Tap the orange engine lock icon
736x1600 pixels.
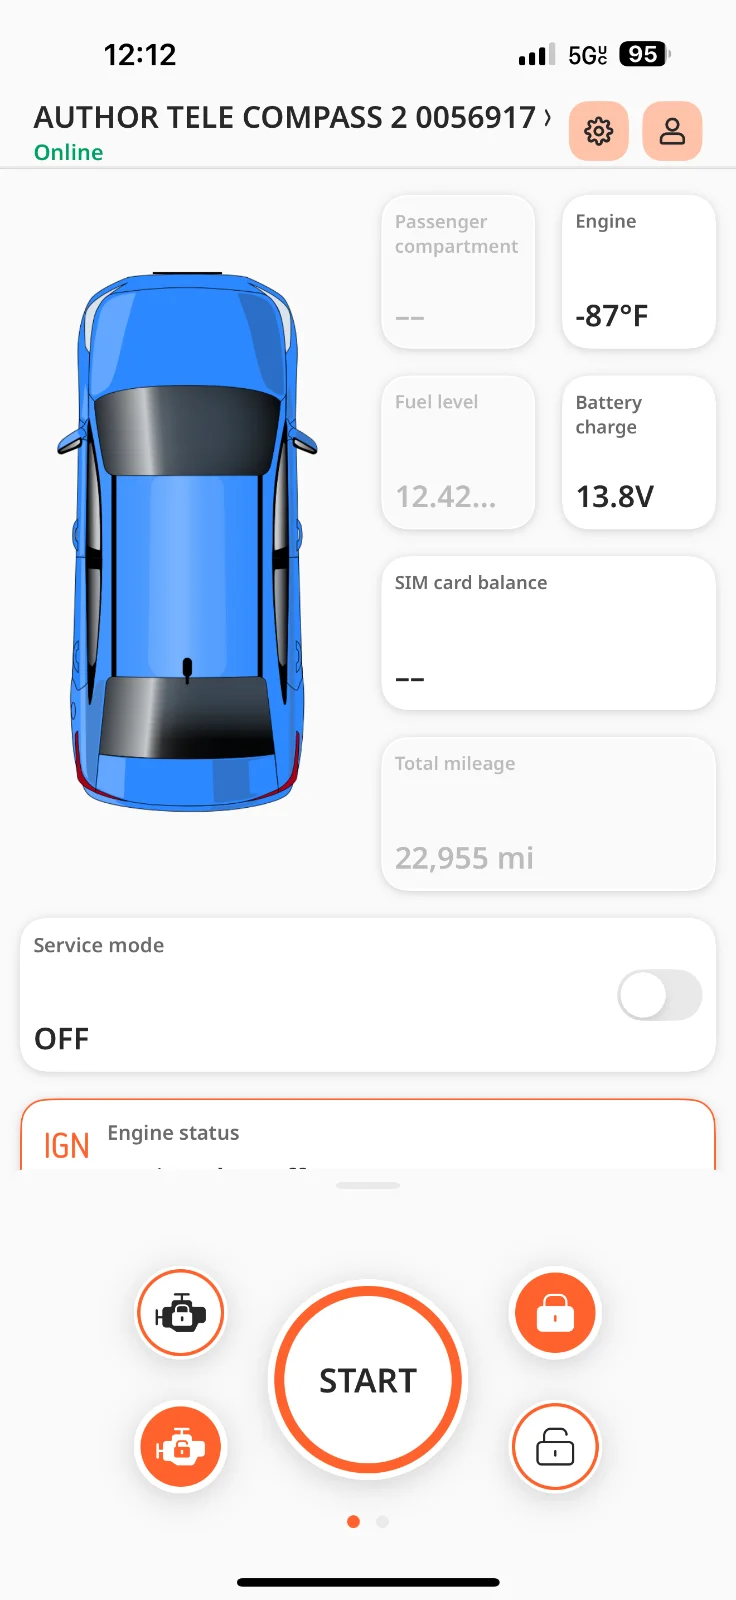point(181,1447)
